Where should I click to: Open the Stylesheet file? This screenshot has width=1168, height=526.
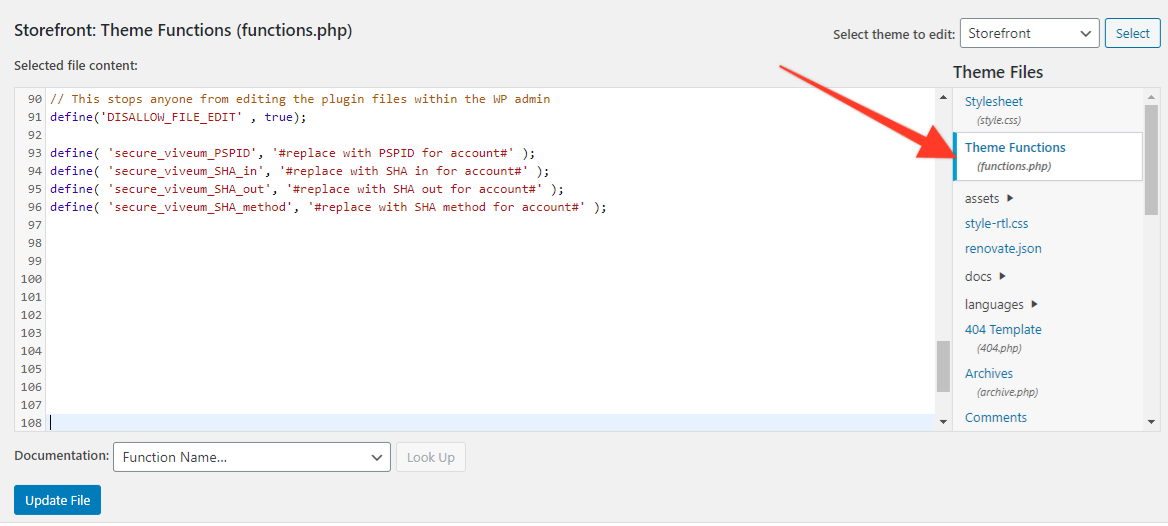(994, 101)
